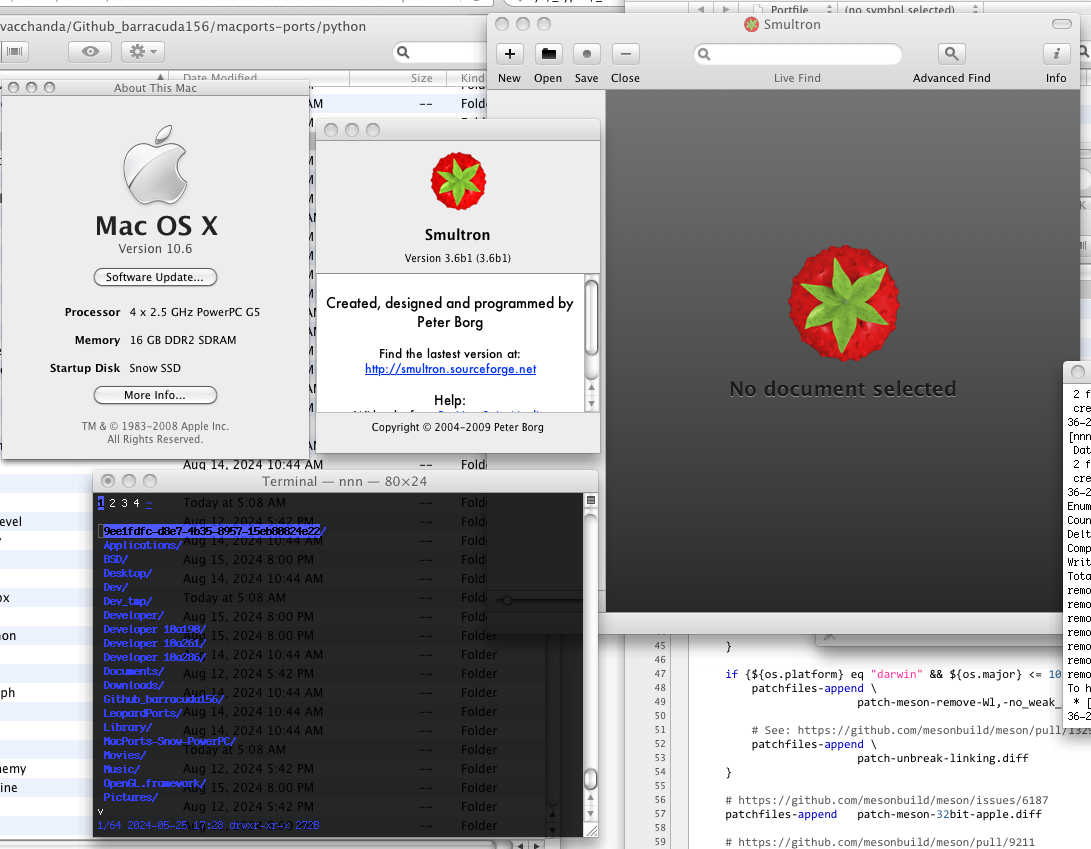Click the Save icon in Smultron toolbar
Screen dimensions: 1091x849
[x=587, y=54]
